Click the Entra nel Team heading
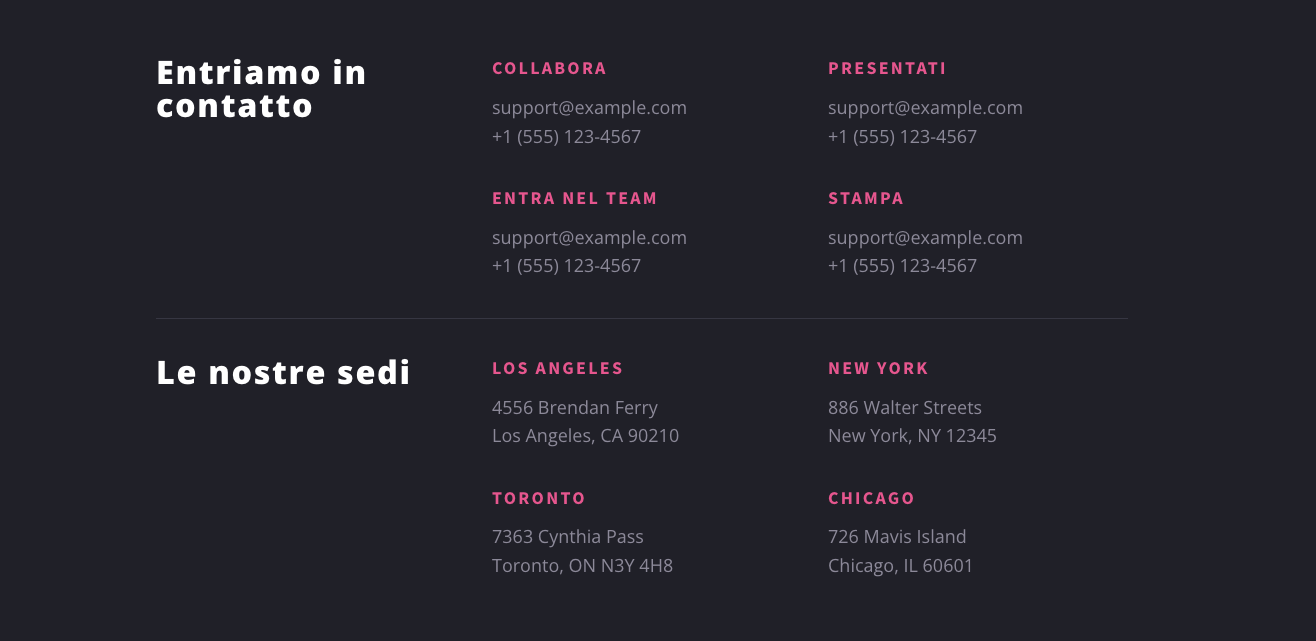 pos(574,199)
